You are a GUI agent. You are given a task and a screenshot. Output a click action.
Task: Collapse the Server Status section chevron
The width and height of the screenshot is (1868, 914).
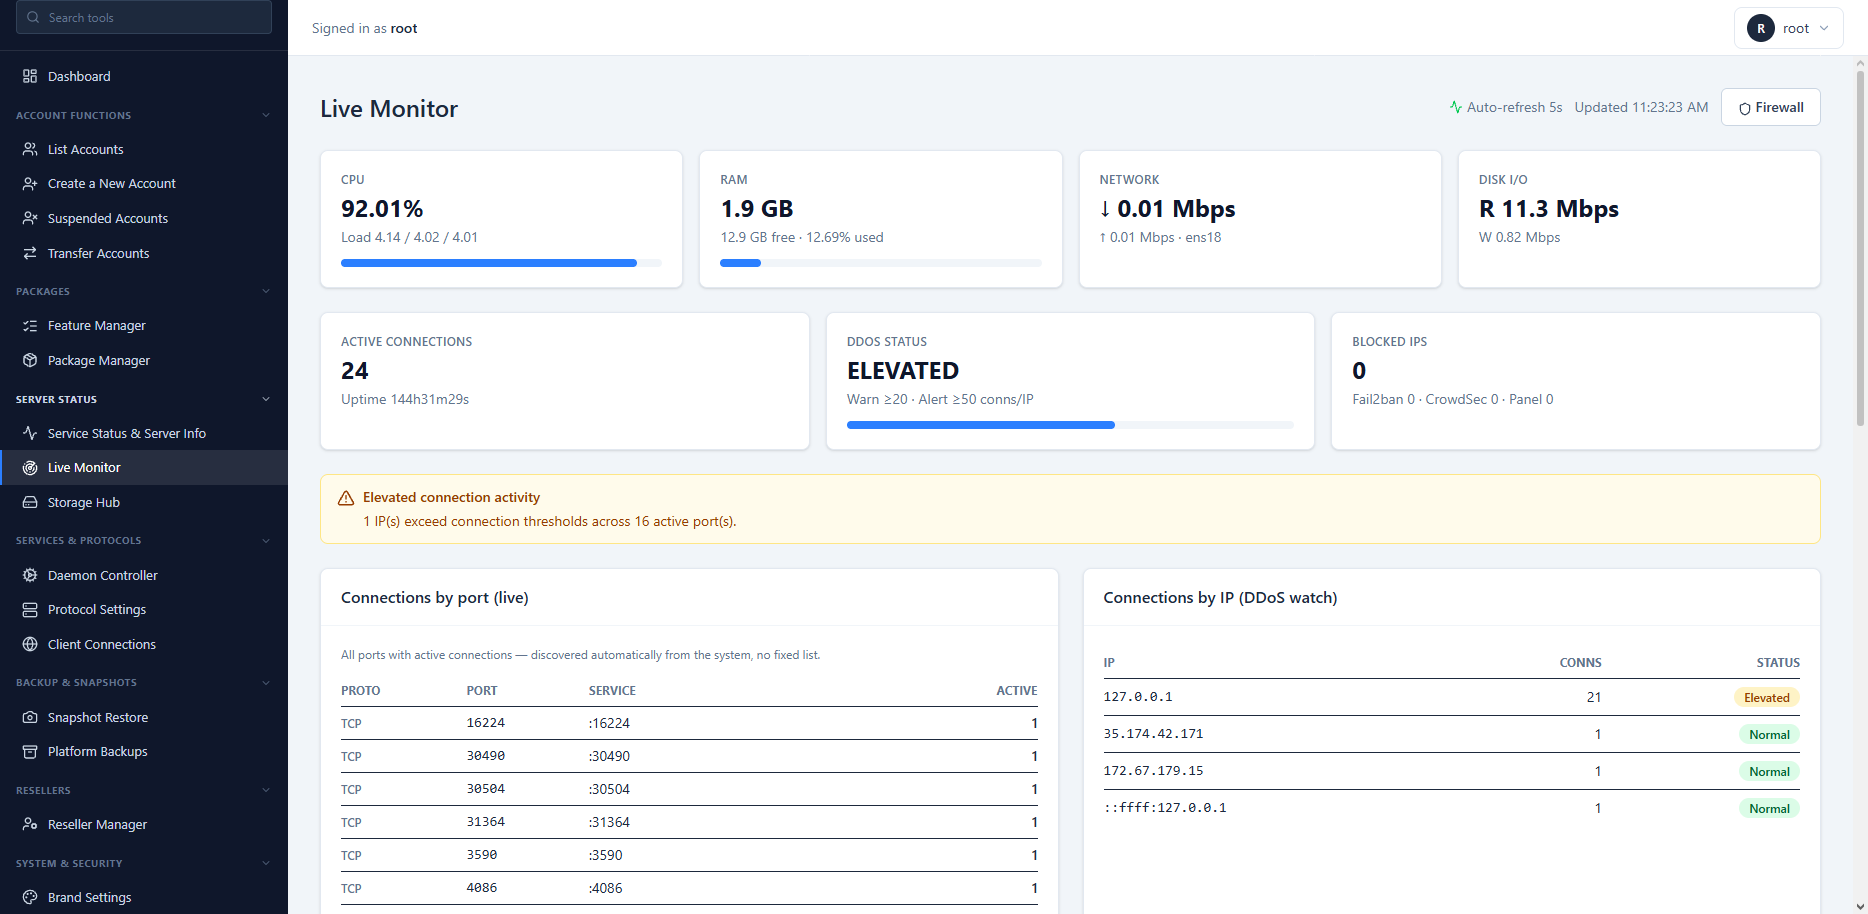[x=266, y=399]
